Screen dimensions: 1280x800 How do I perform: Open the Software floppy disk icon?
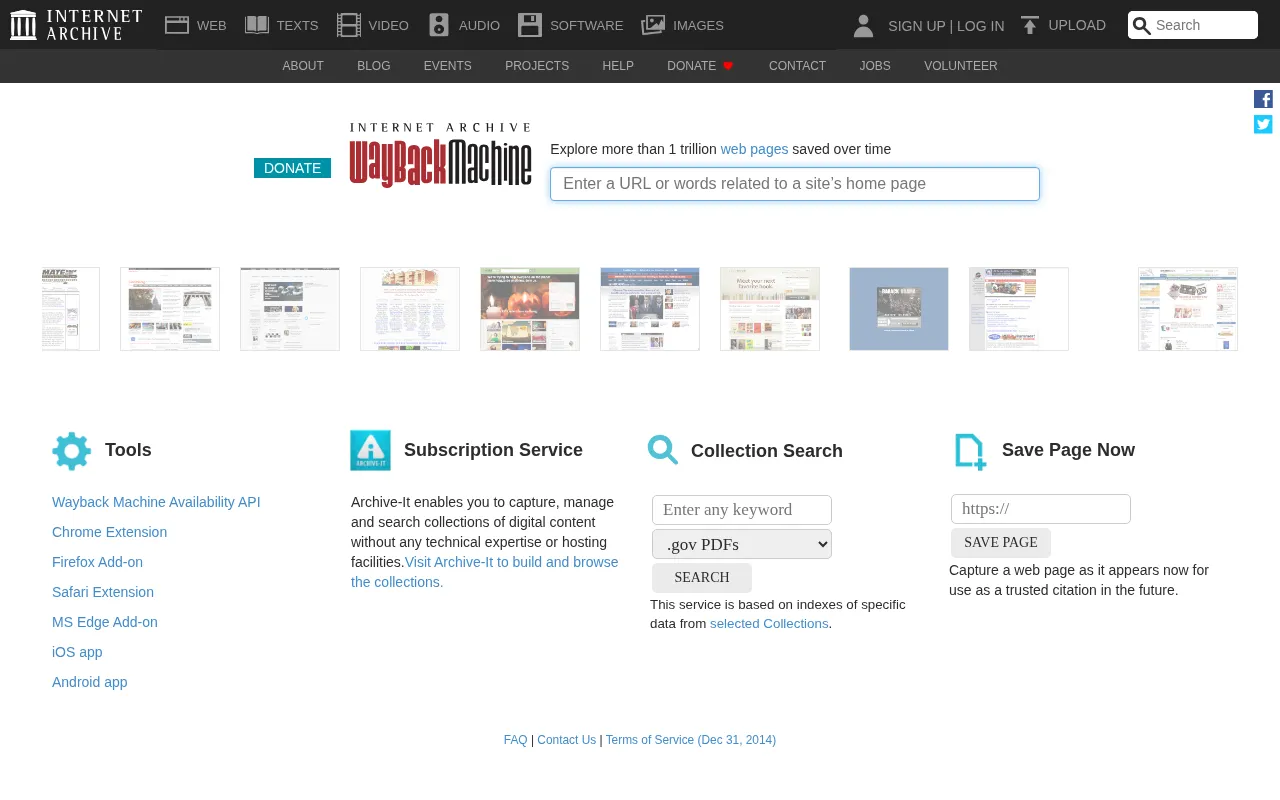coord(530,25)
